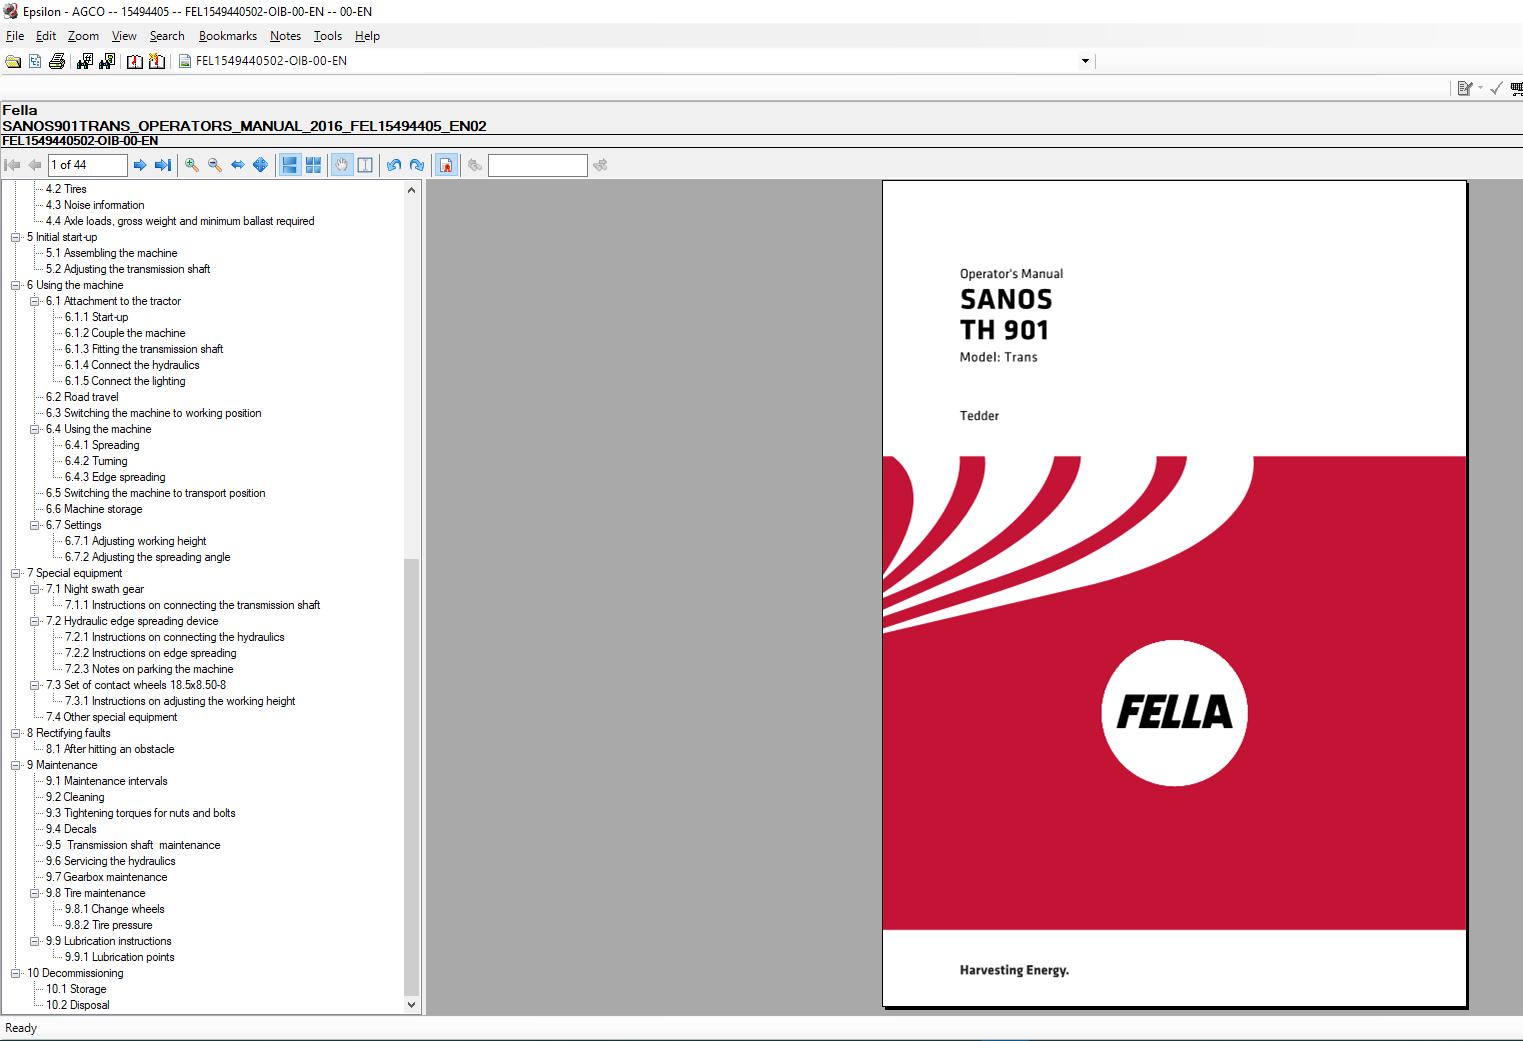Jump to the last page
The width and height of the screenshot is (1523, 1041).
pyautogui.click(x=163, y=165)
